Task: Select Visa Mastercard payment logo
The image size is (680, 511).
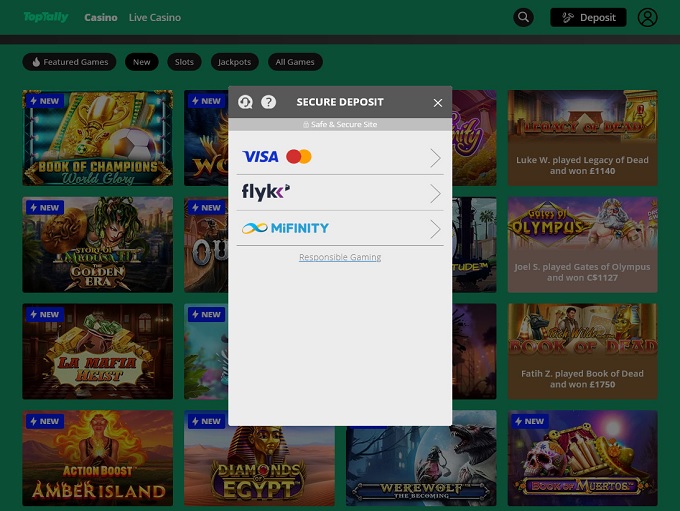Action: click(277, 157)
